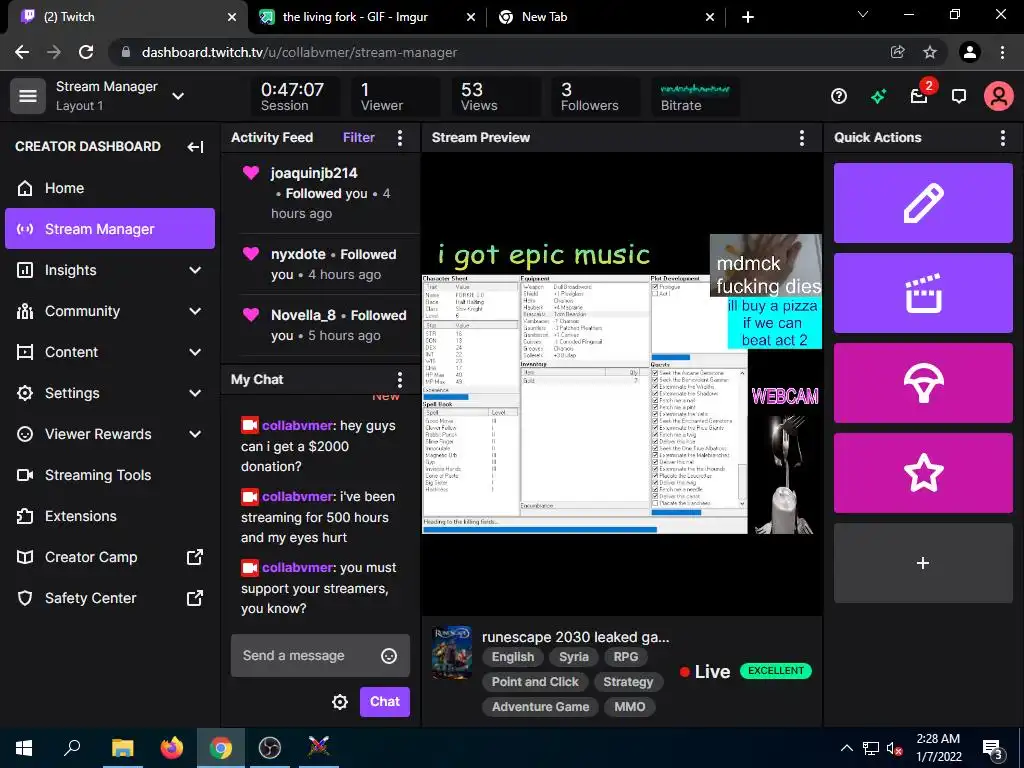Go to Home in the sidebar

[x=110, y=188]
